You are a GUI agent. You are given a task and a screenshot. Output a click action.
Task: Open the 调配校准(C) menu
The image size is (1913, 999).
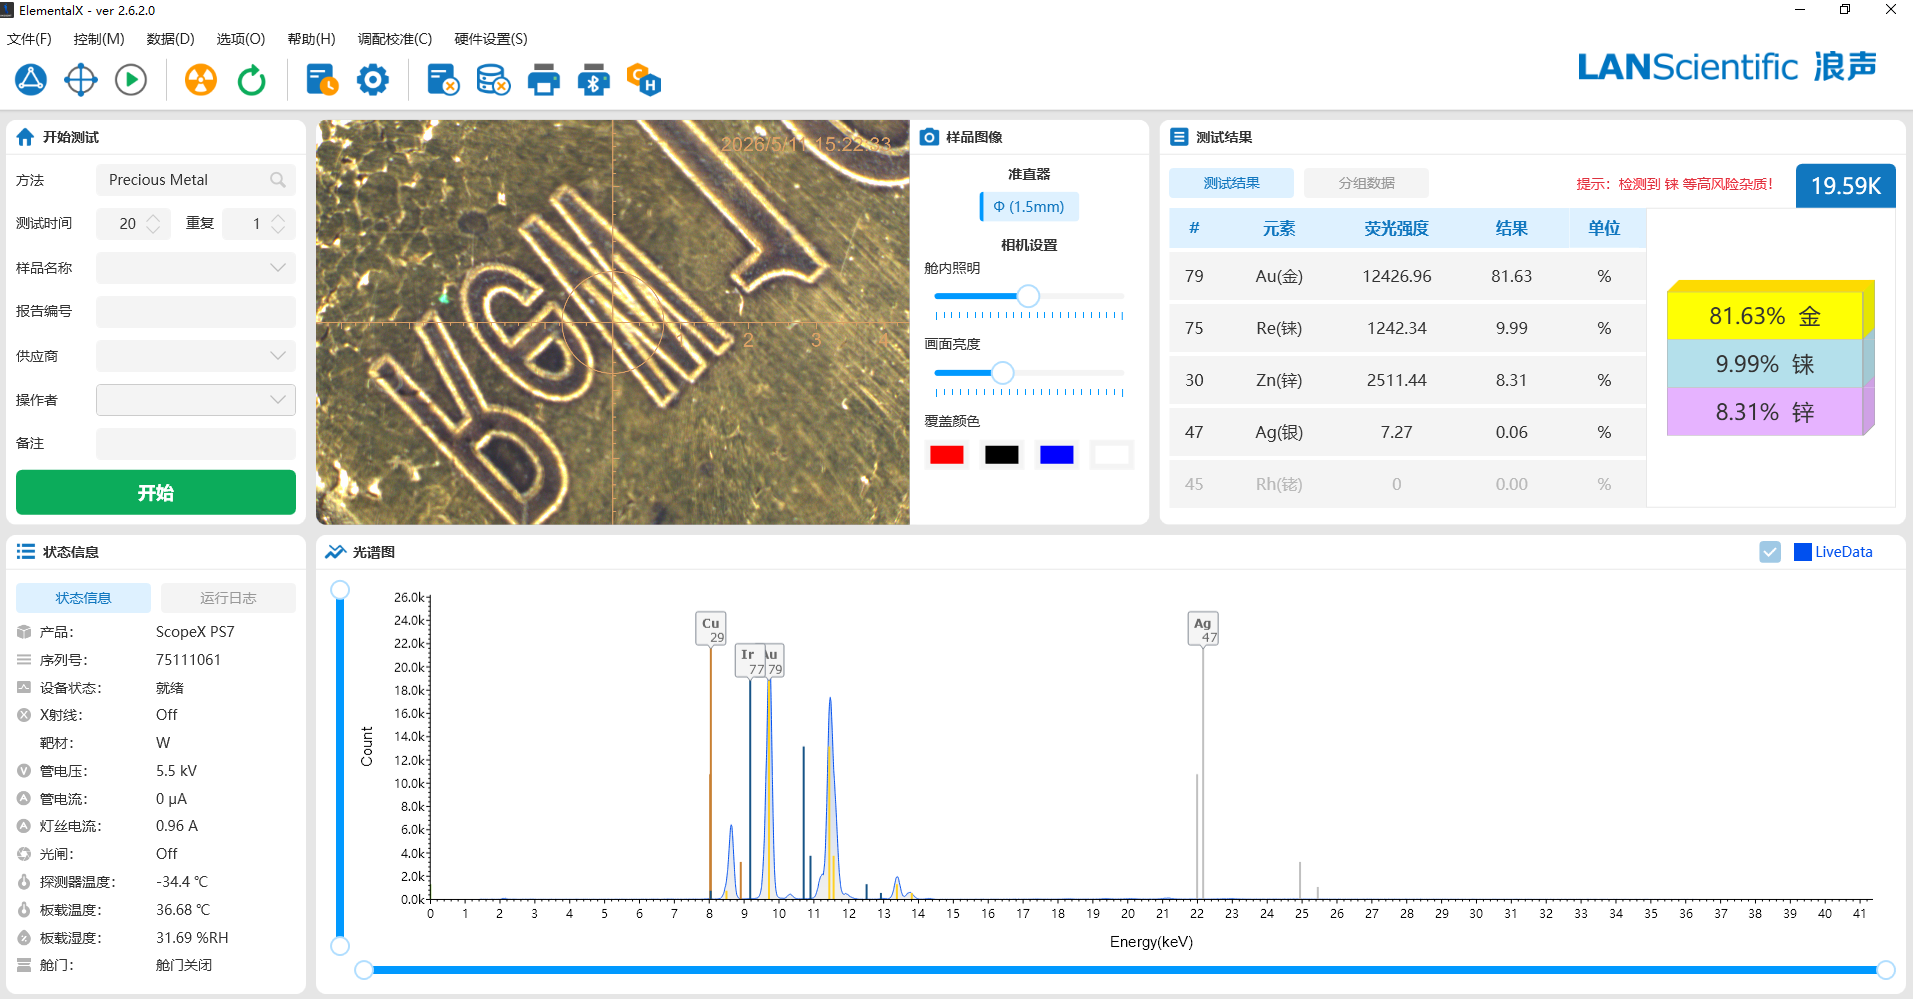pos(395,39)
